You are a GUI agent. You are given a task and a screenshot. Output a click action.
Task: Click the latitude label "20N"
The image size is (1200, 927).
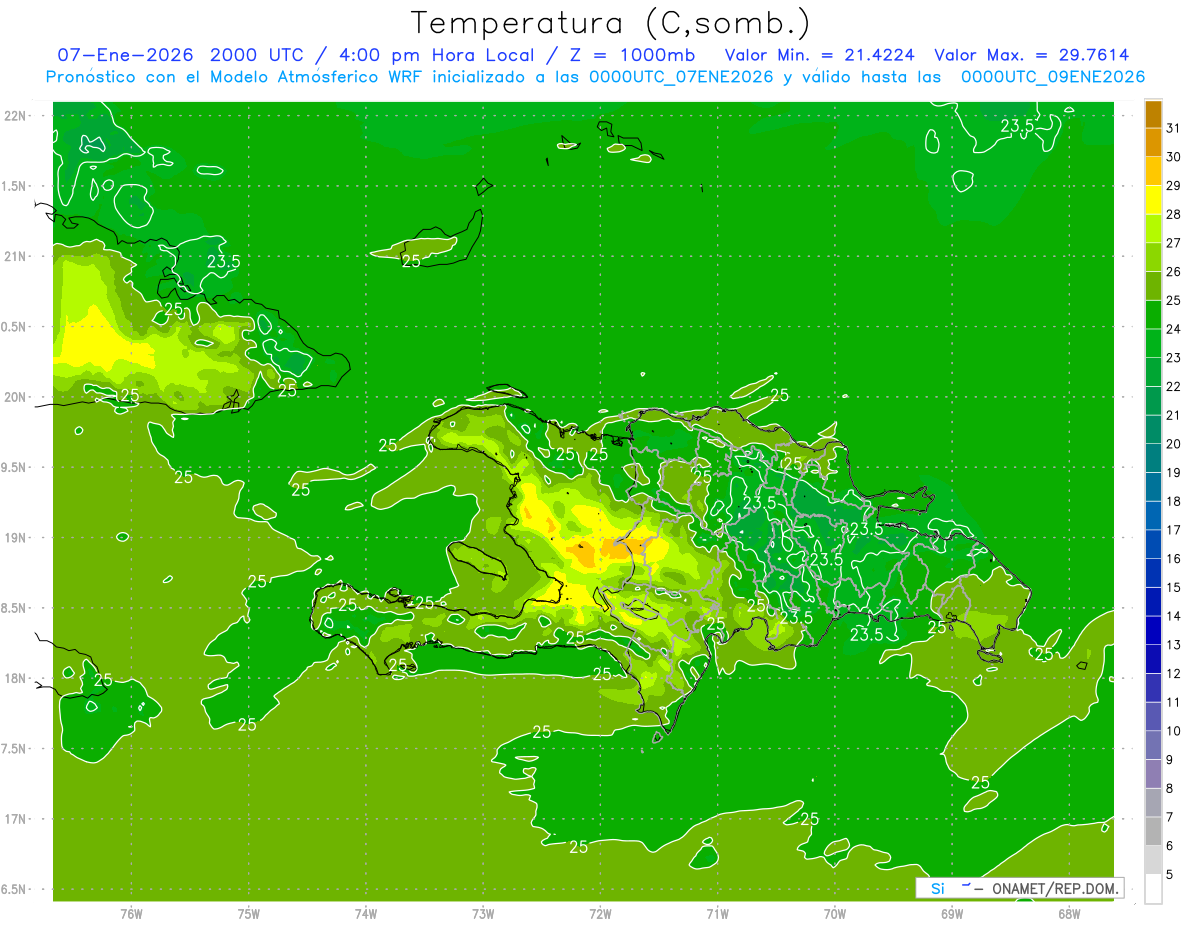tap(17, 397)
